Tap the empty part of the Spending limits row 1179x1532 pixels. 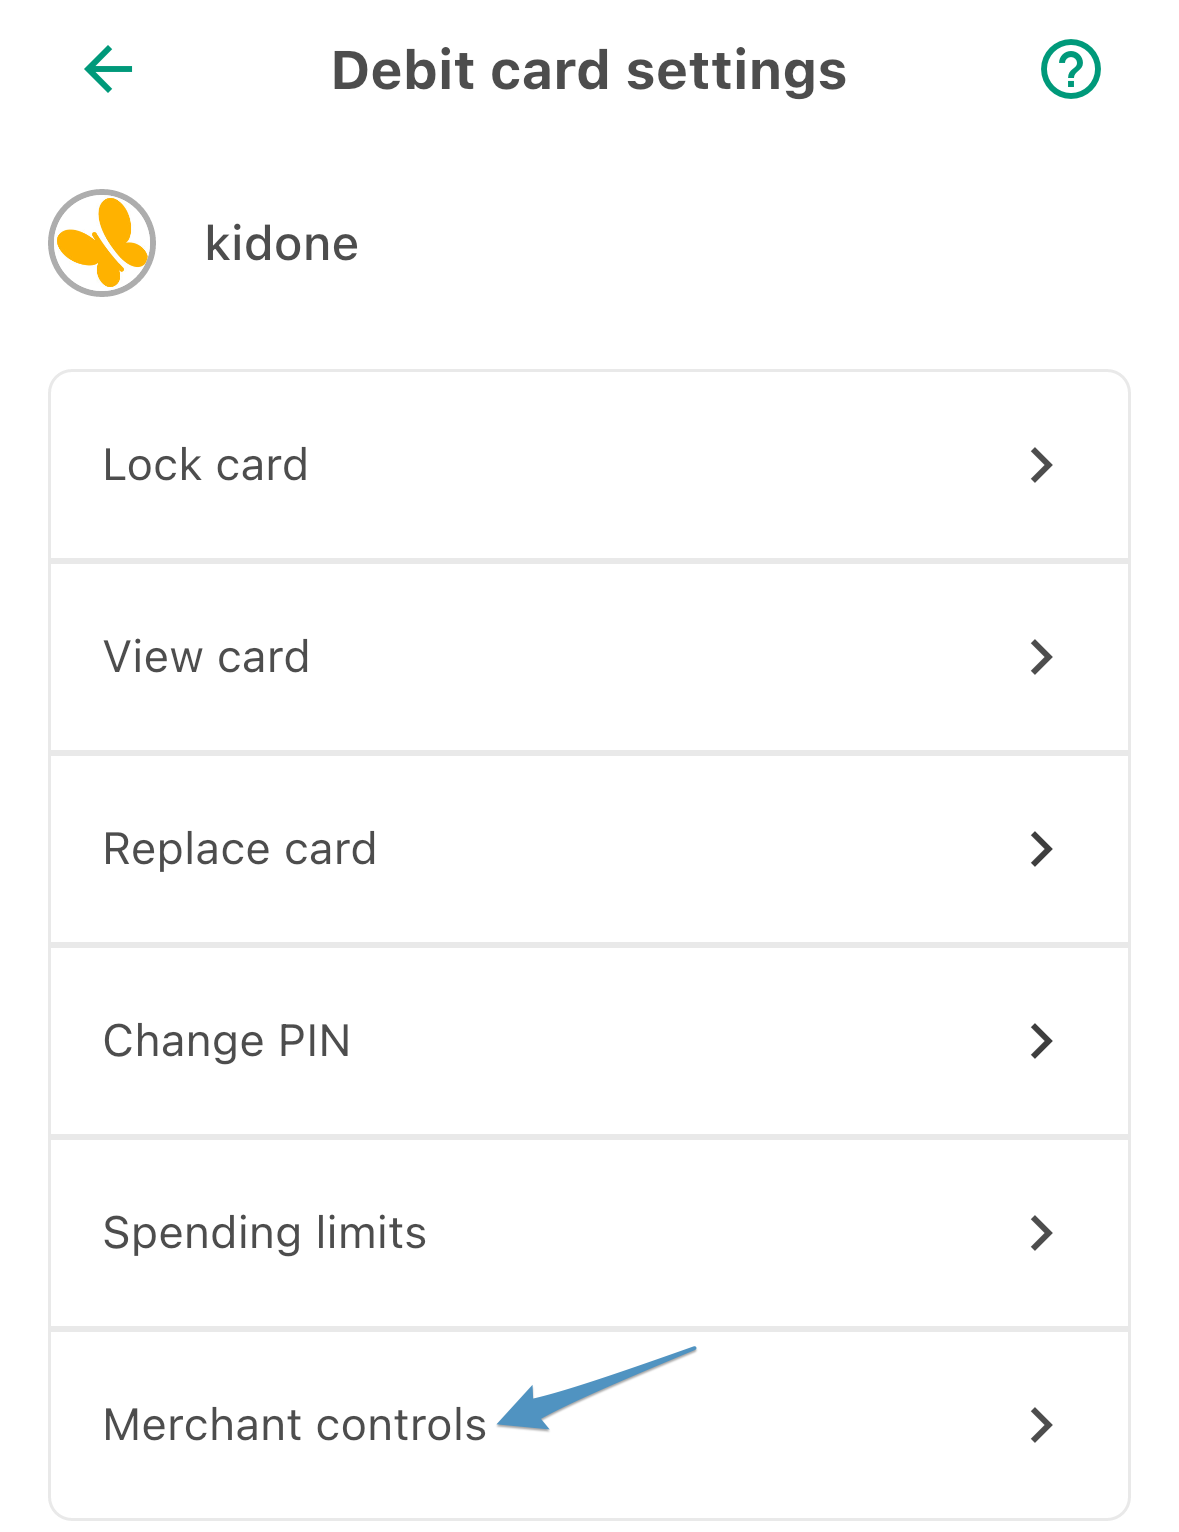725,1233
